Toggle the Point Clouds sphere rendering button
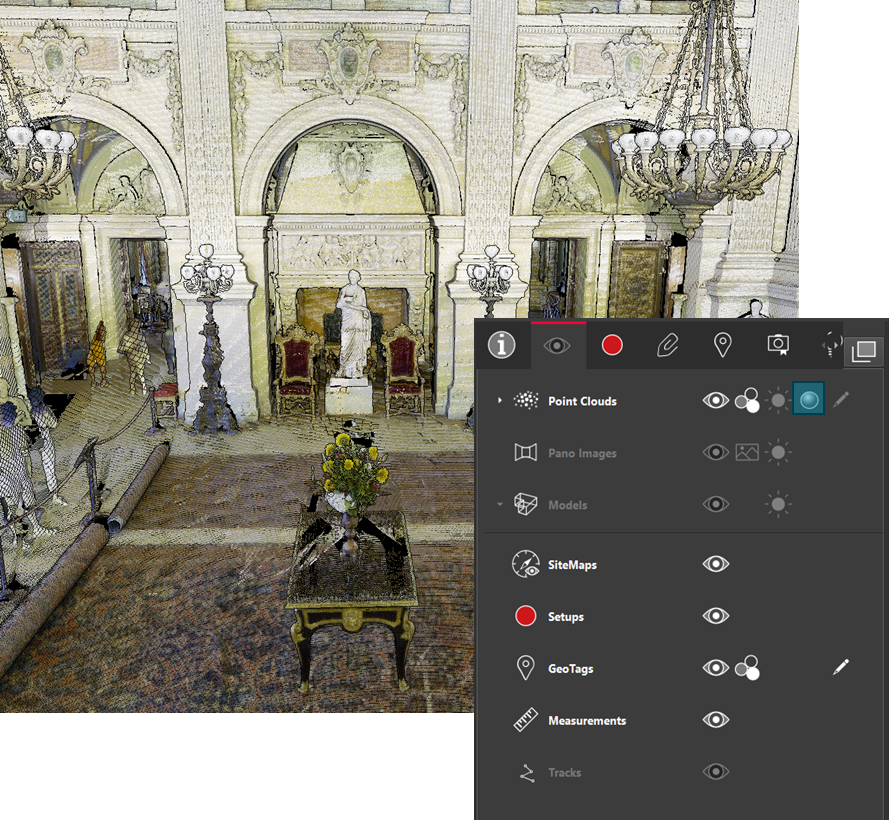Screen dimensions: 889x820 click(809, 400)
